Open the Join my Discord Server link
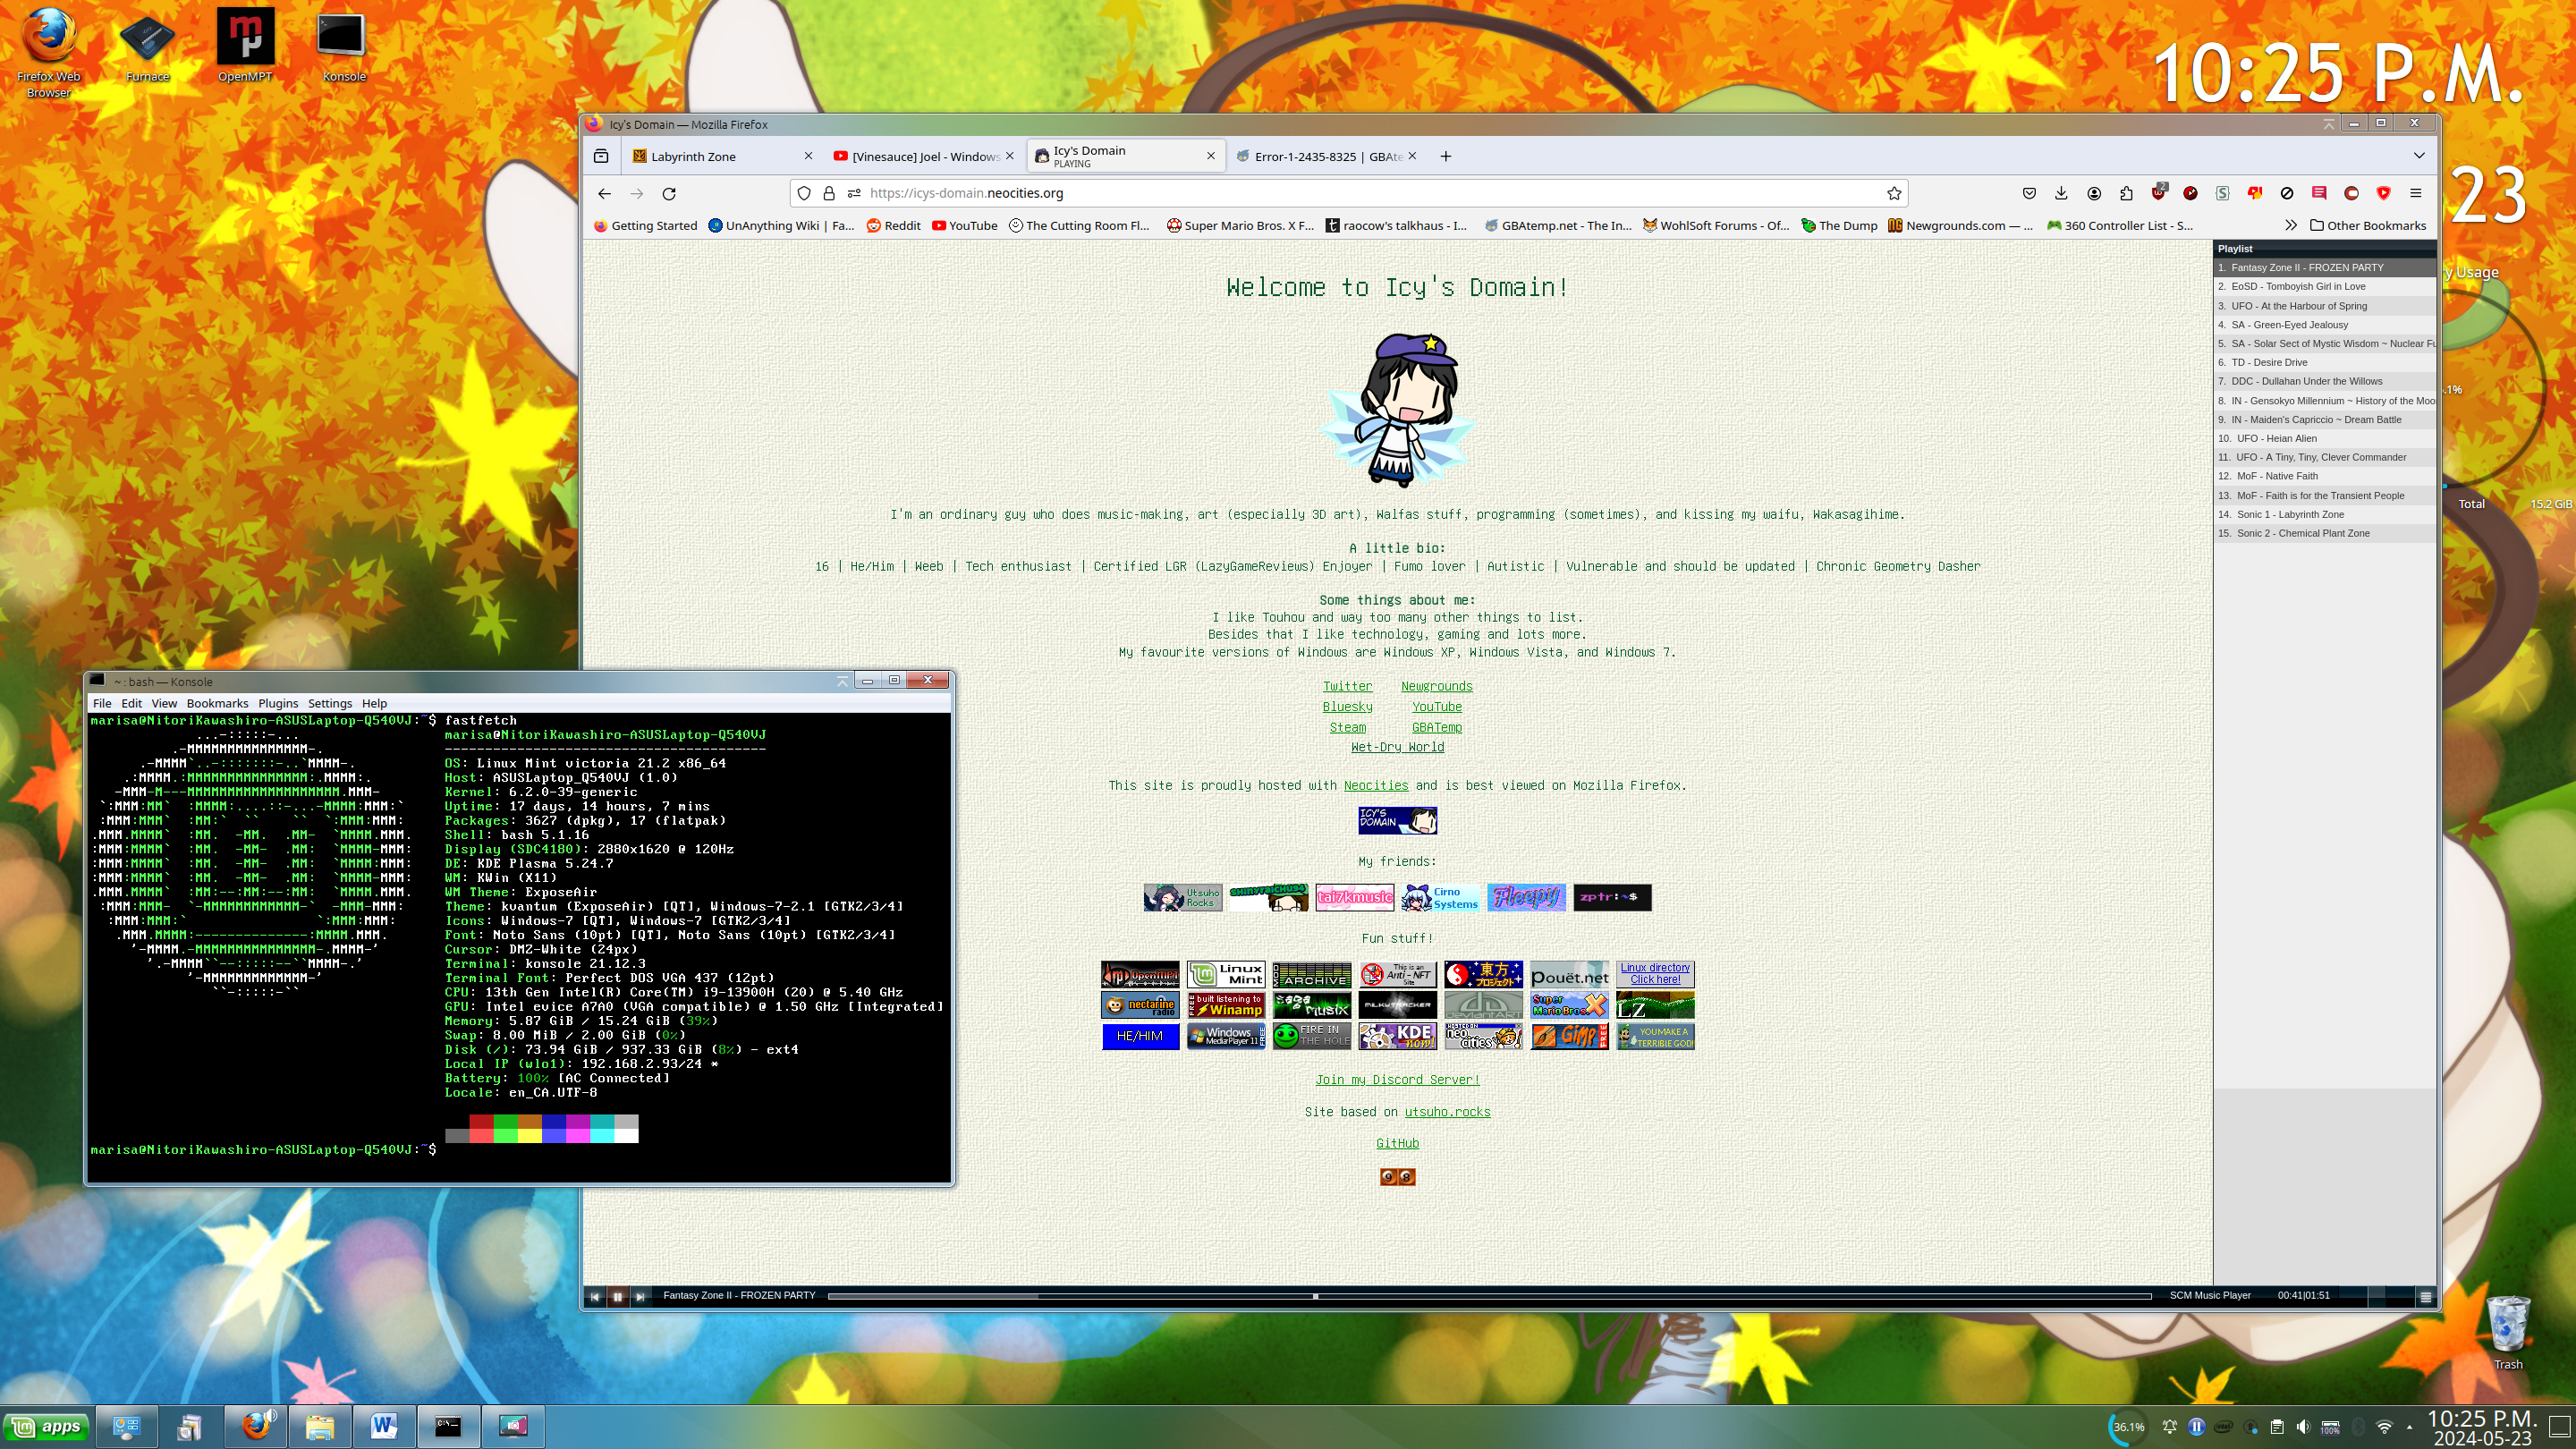Viewport: 2576px width, 1449px height. 1397,1079
